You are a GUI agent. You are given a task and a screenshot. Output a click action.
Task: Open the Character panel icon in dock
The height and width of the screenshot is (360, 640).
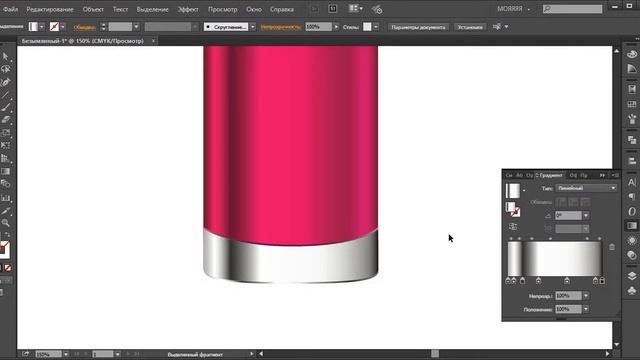click(x=632, y=182)
